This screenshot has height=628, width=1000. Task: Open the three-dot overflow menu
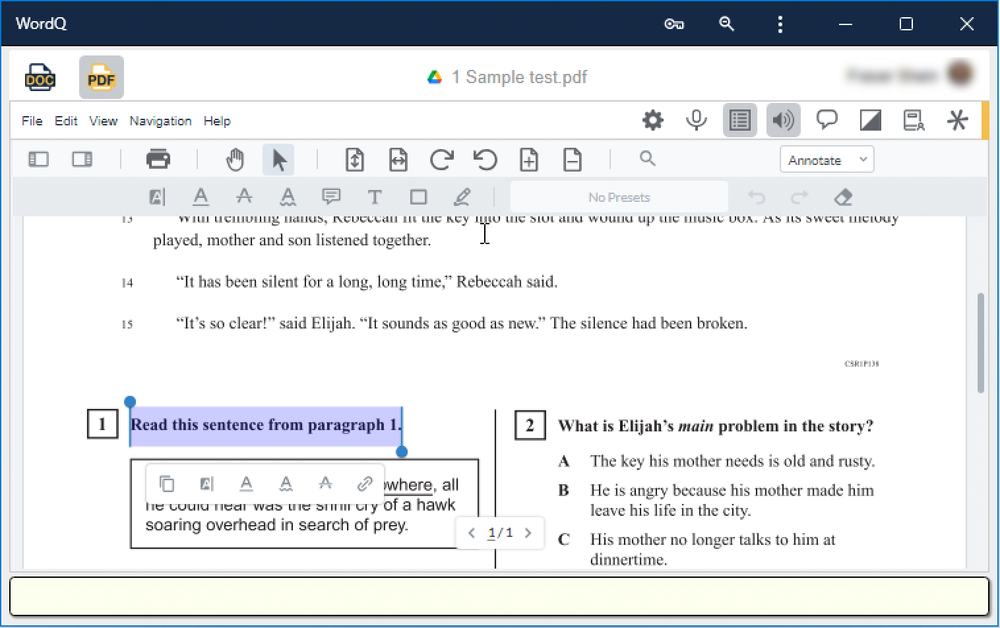pos(780,23)
